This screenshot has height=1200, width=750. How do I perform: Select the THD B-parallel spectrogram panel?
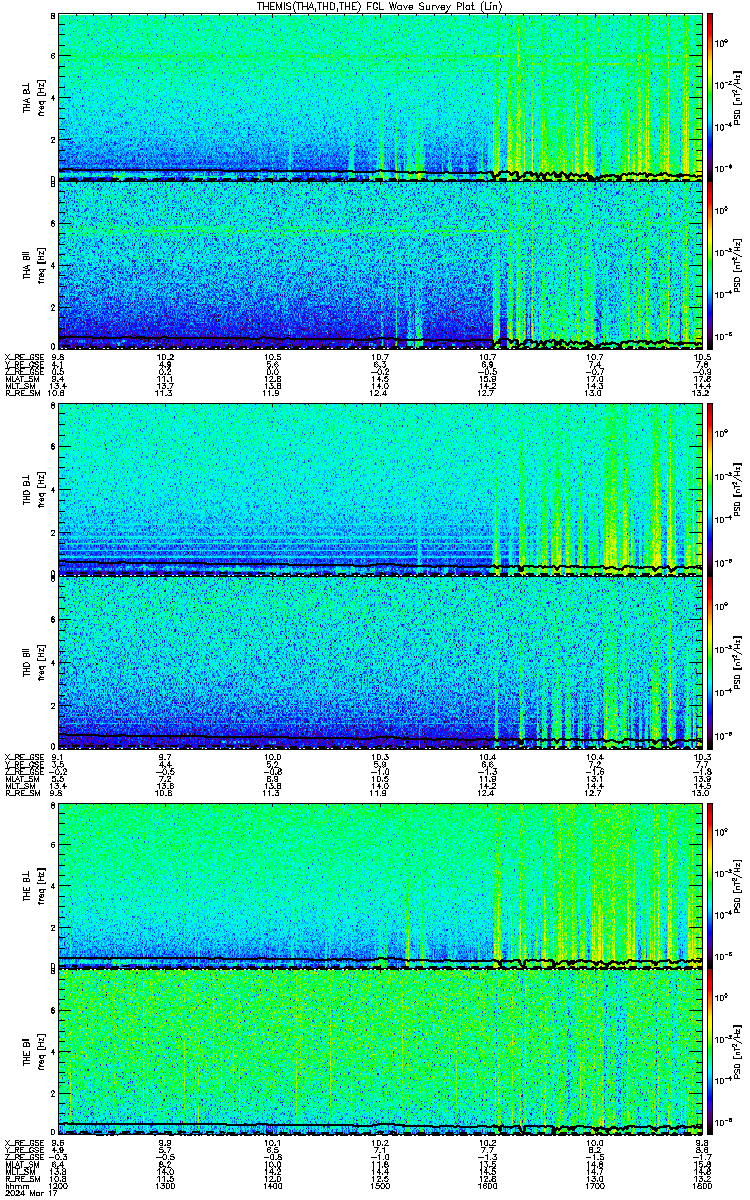point(380,660)
